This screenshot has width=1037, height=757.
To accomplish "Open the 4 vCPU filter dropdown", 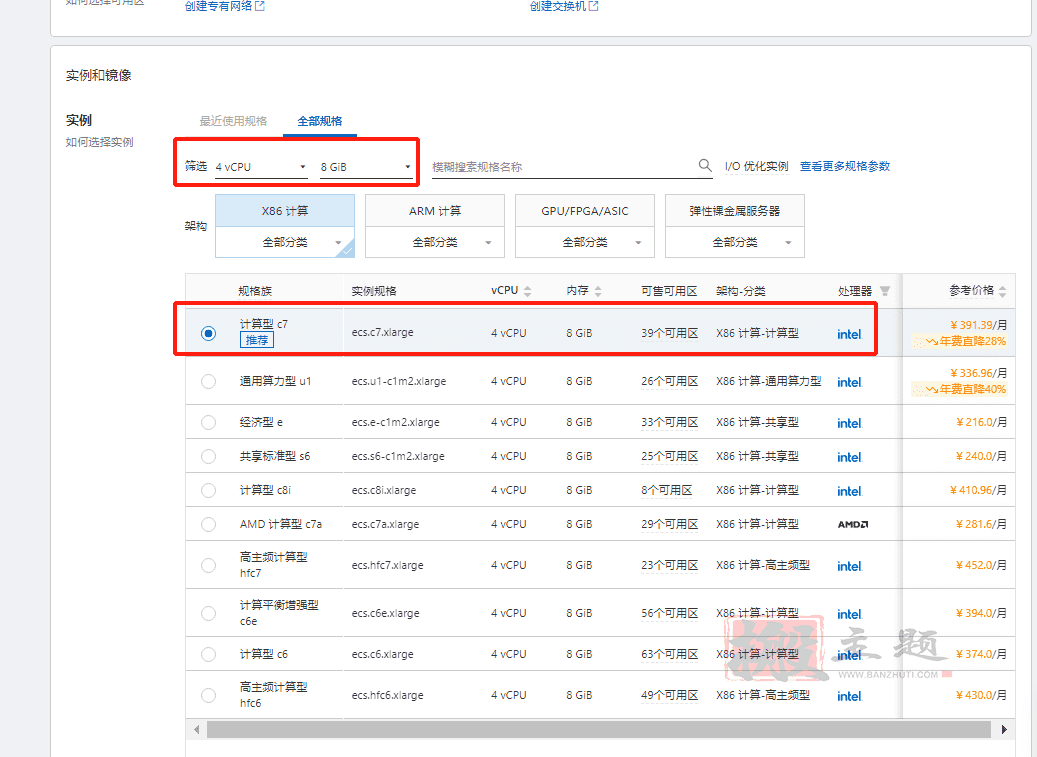I will (x=261, y=167).
